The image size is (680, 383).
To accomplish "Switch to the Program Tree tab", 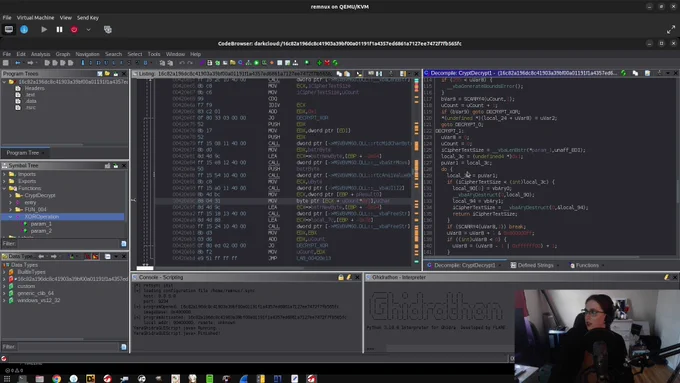I will pyautogui.click(x=23, y=153).
